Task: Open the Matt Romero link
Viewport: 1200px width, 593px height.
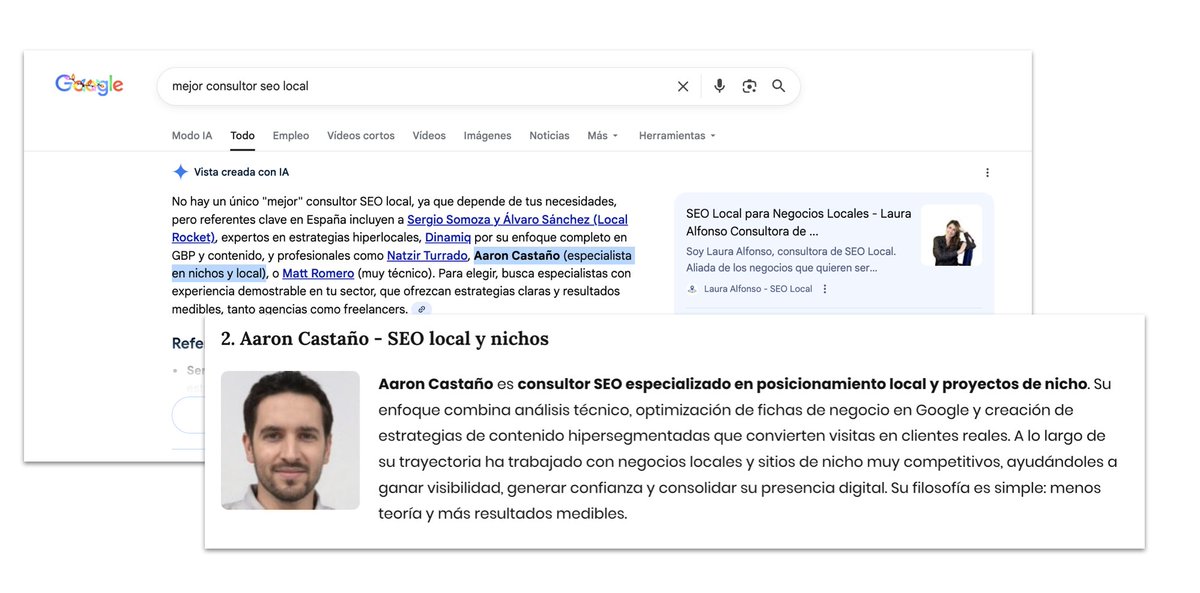Action: [318, 273]
